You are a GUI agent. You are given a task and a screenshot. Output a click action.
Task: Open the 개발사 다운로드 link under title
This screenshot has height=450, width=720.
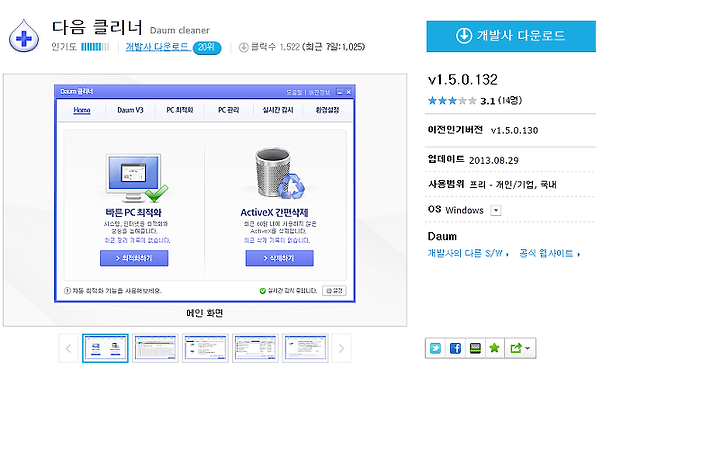tap(157, 47)
